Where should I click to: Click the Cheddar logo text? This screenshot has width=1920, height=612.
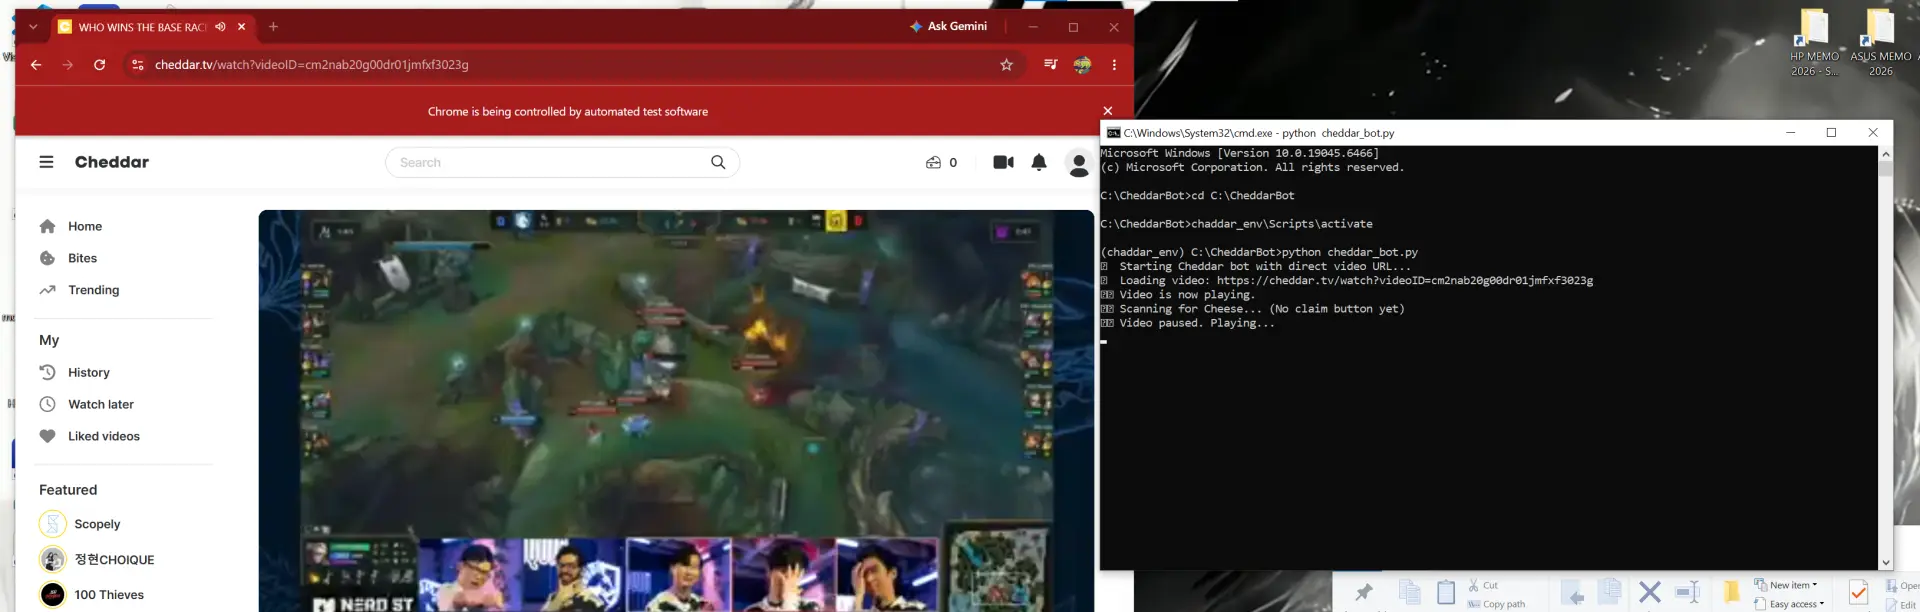(111, 162)
